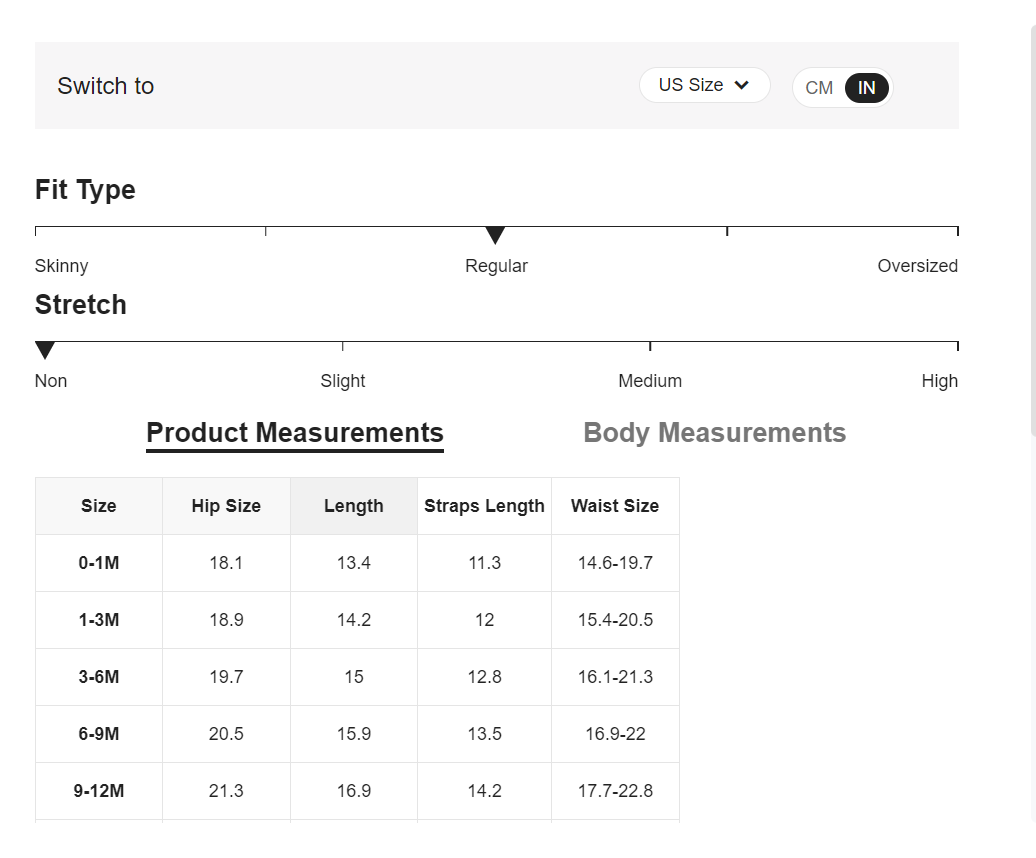Open the Product Measurements tab
Image resolution: width=1036 pixels, height=858 pixels.
(x=295, y=433)
